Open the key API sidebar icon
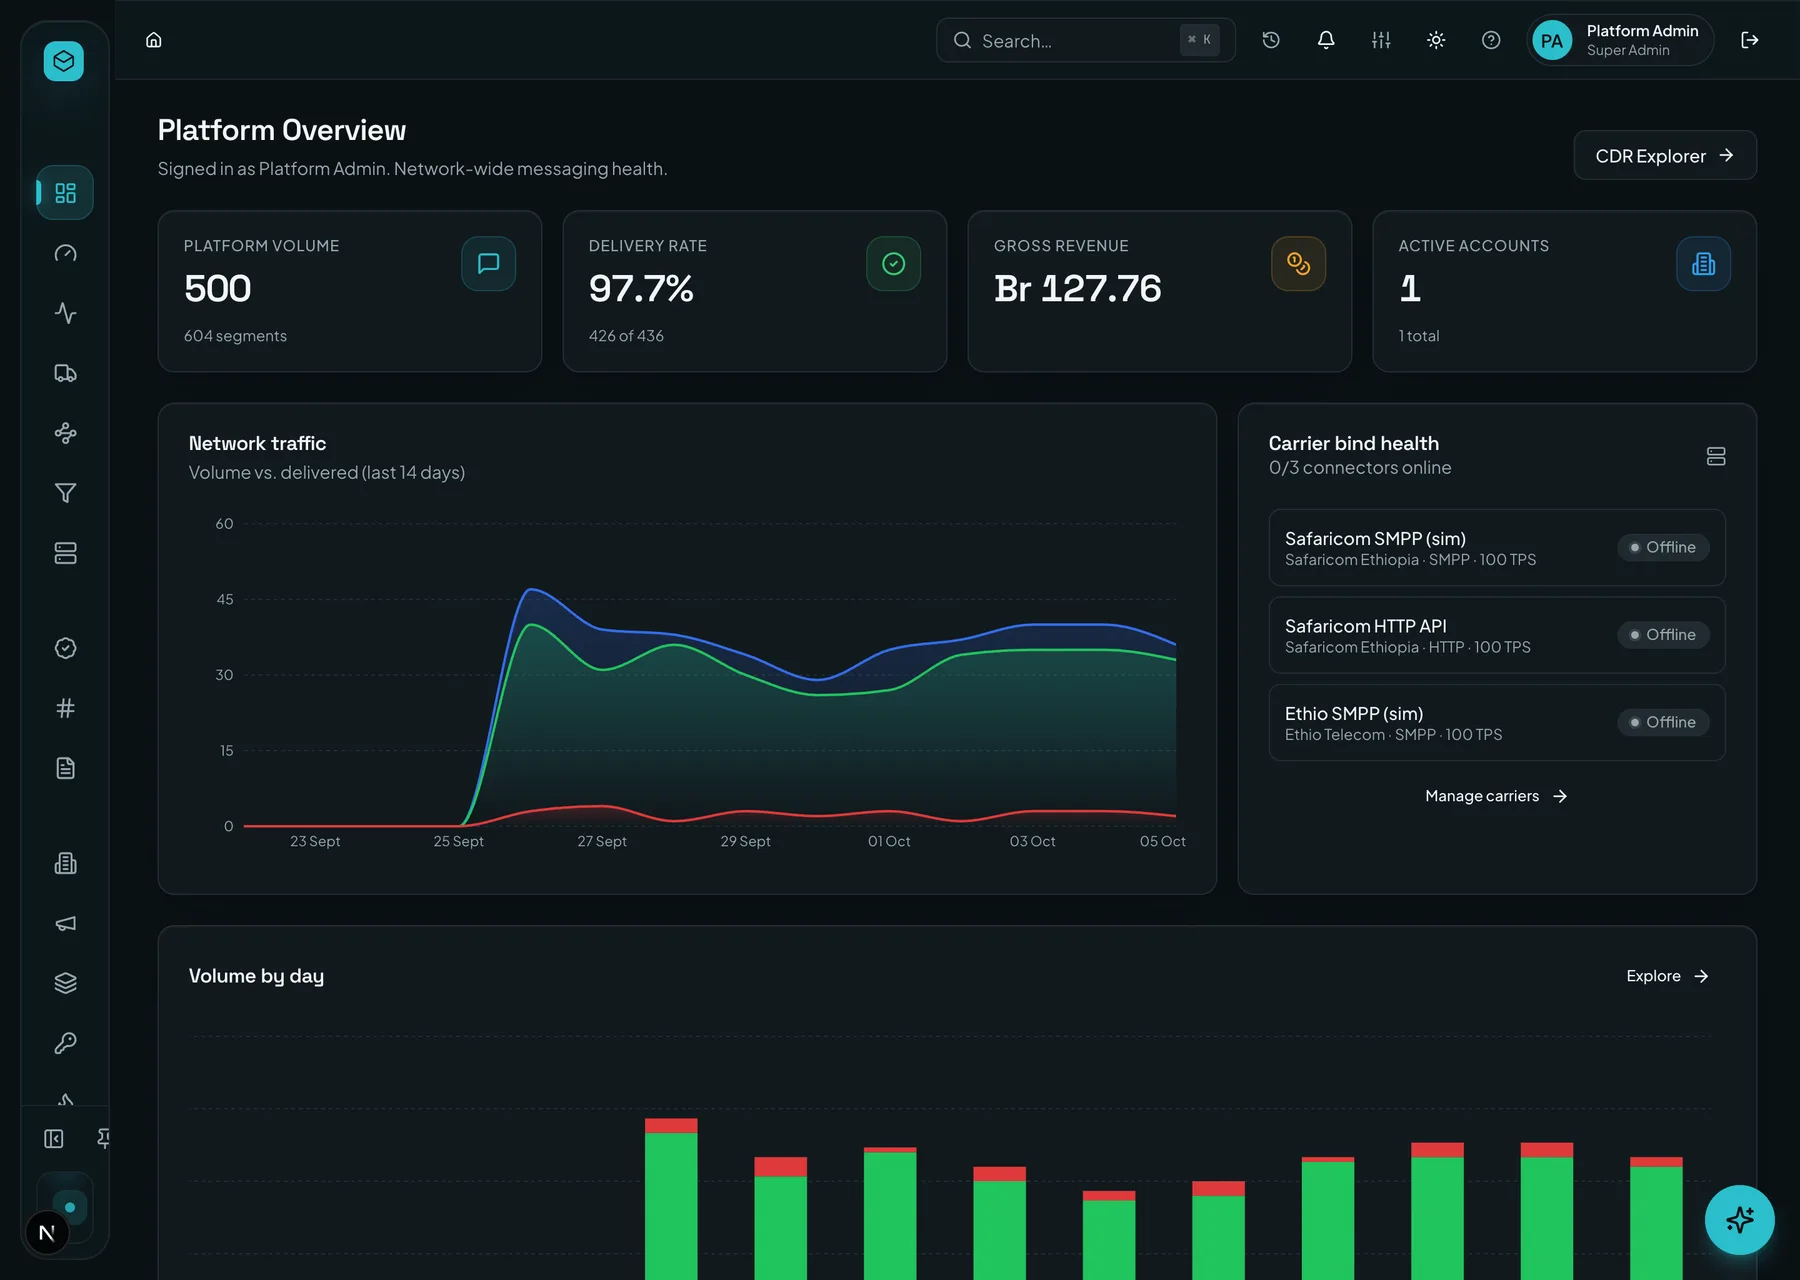This screenshot has width=1800, height=1280. 65,1043
